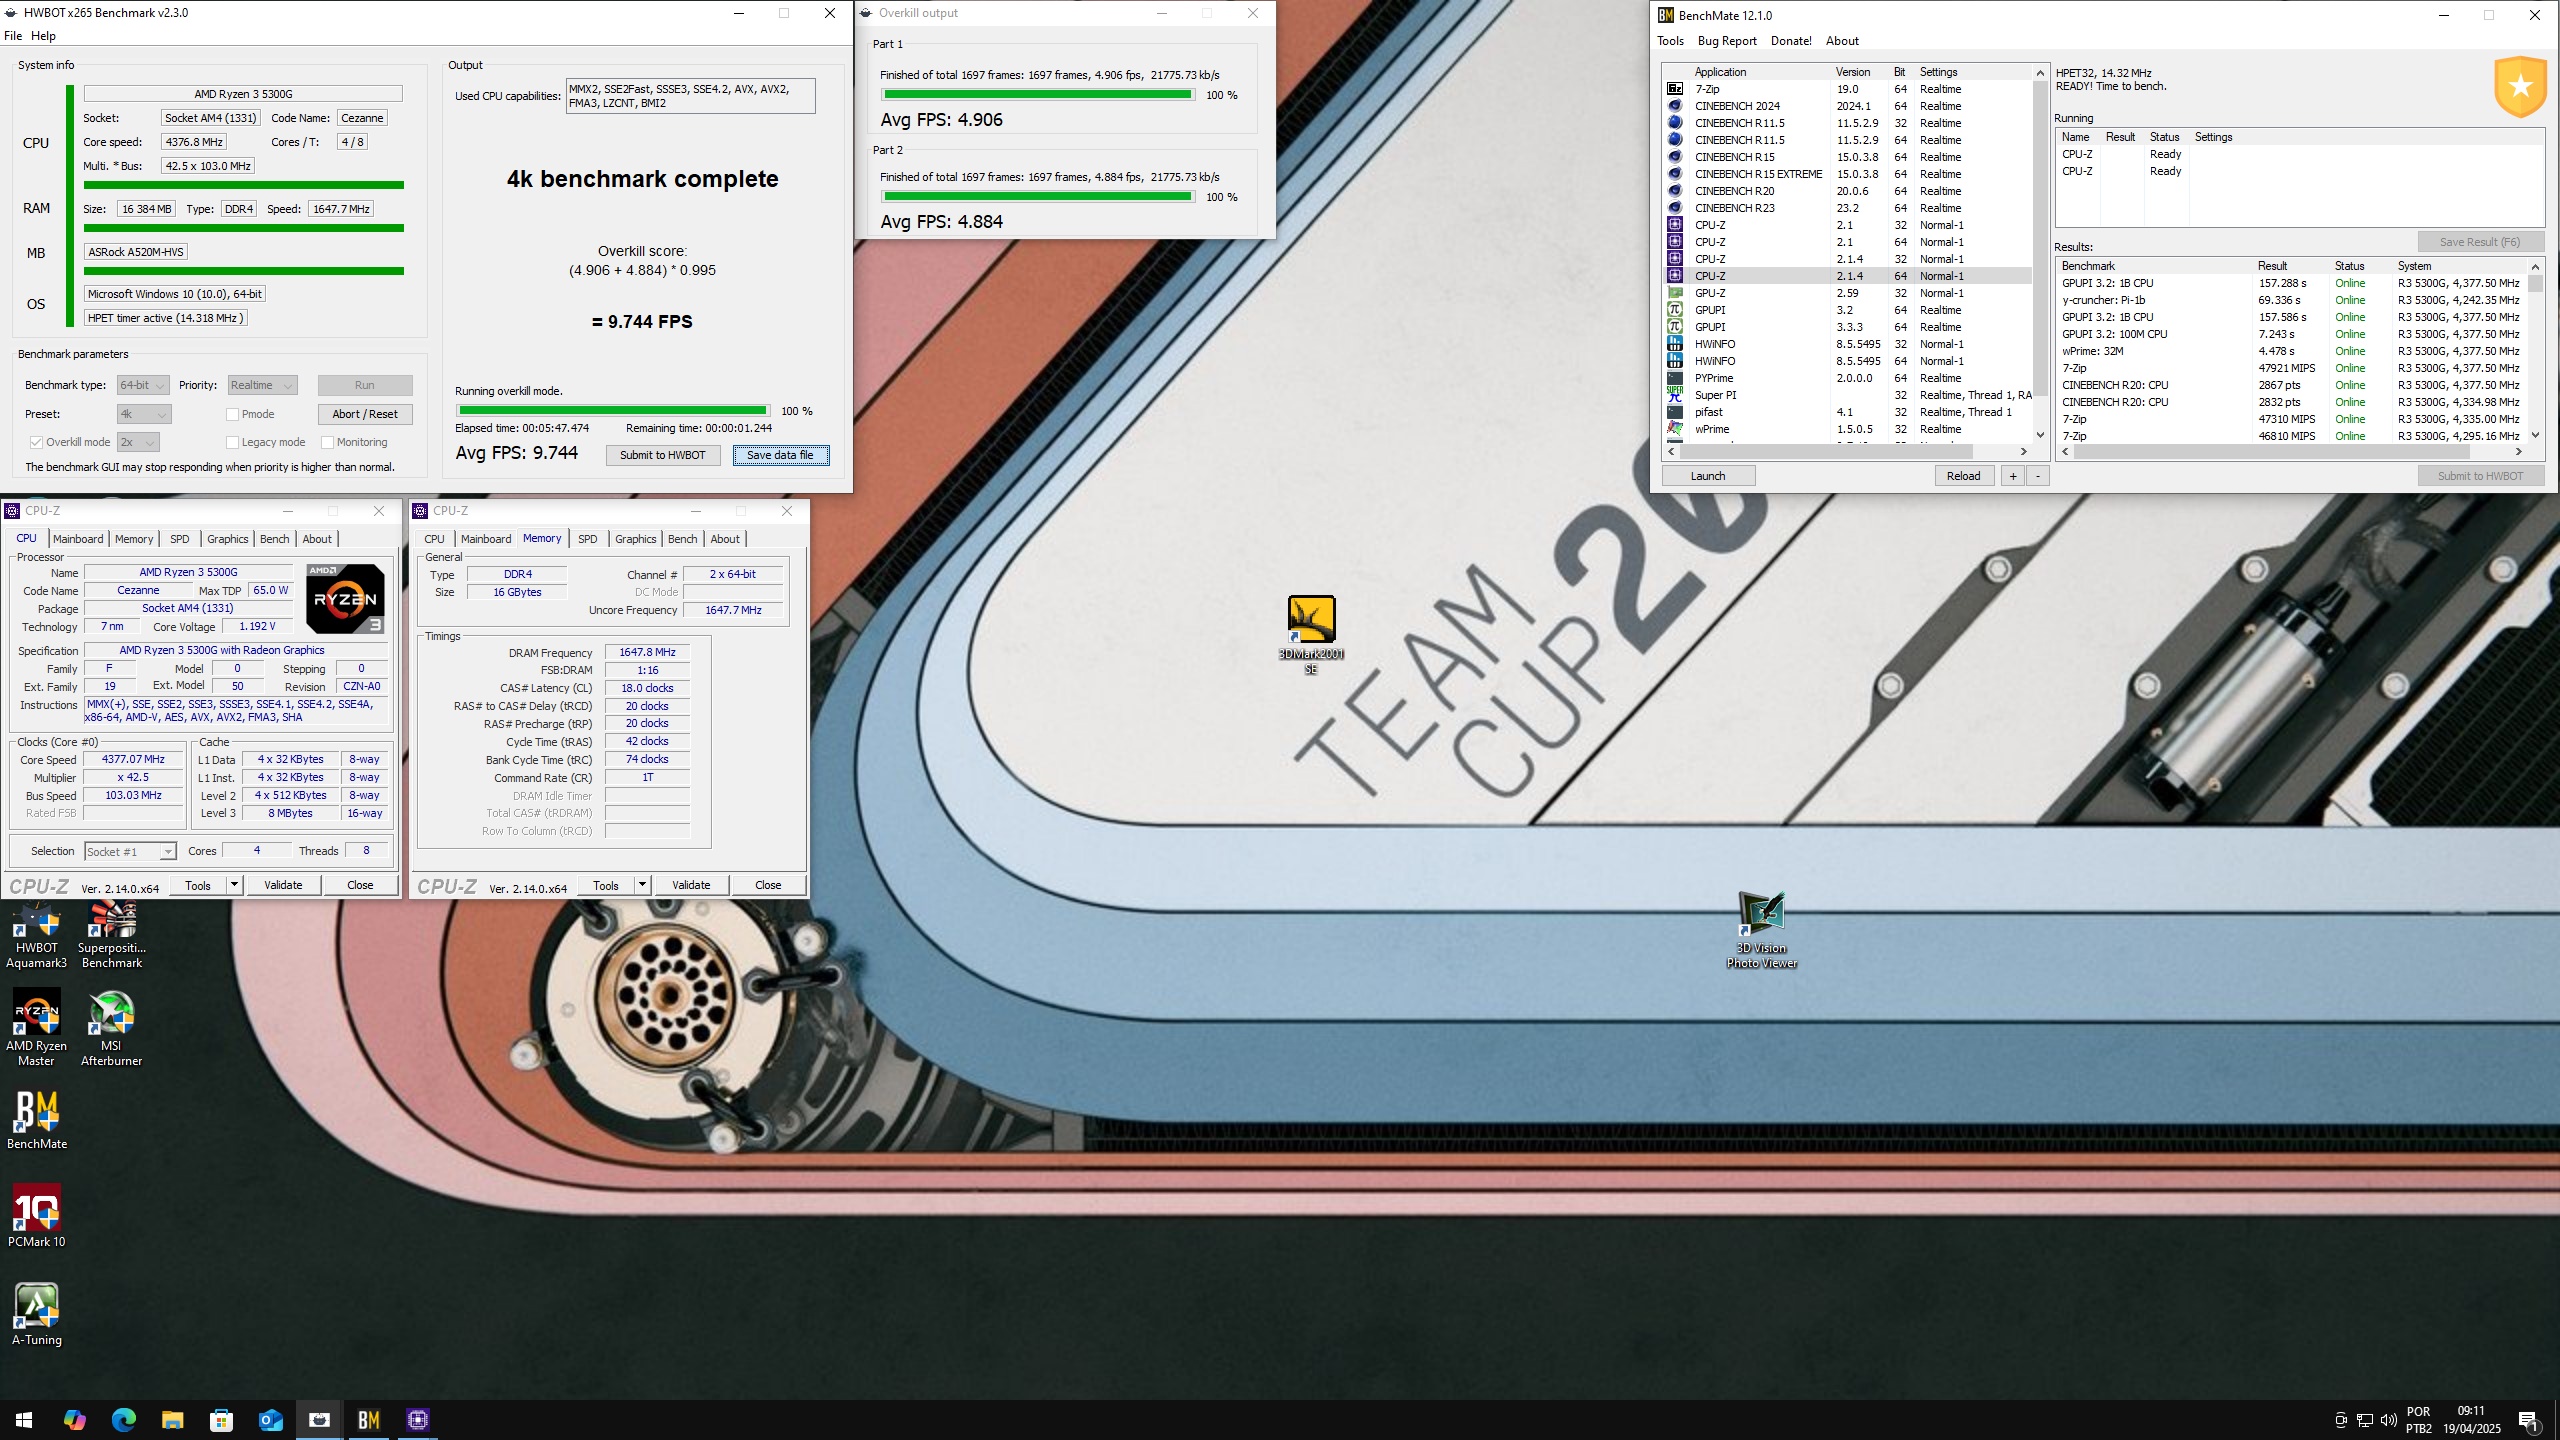Open MSI Afterburner desktop shortcut
The height and width of the screenshot is (1440, 2560).
click(111, 1028)
